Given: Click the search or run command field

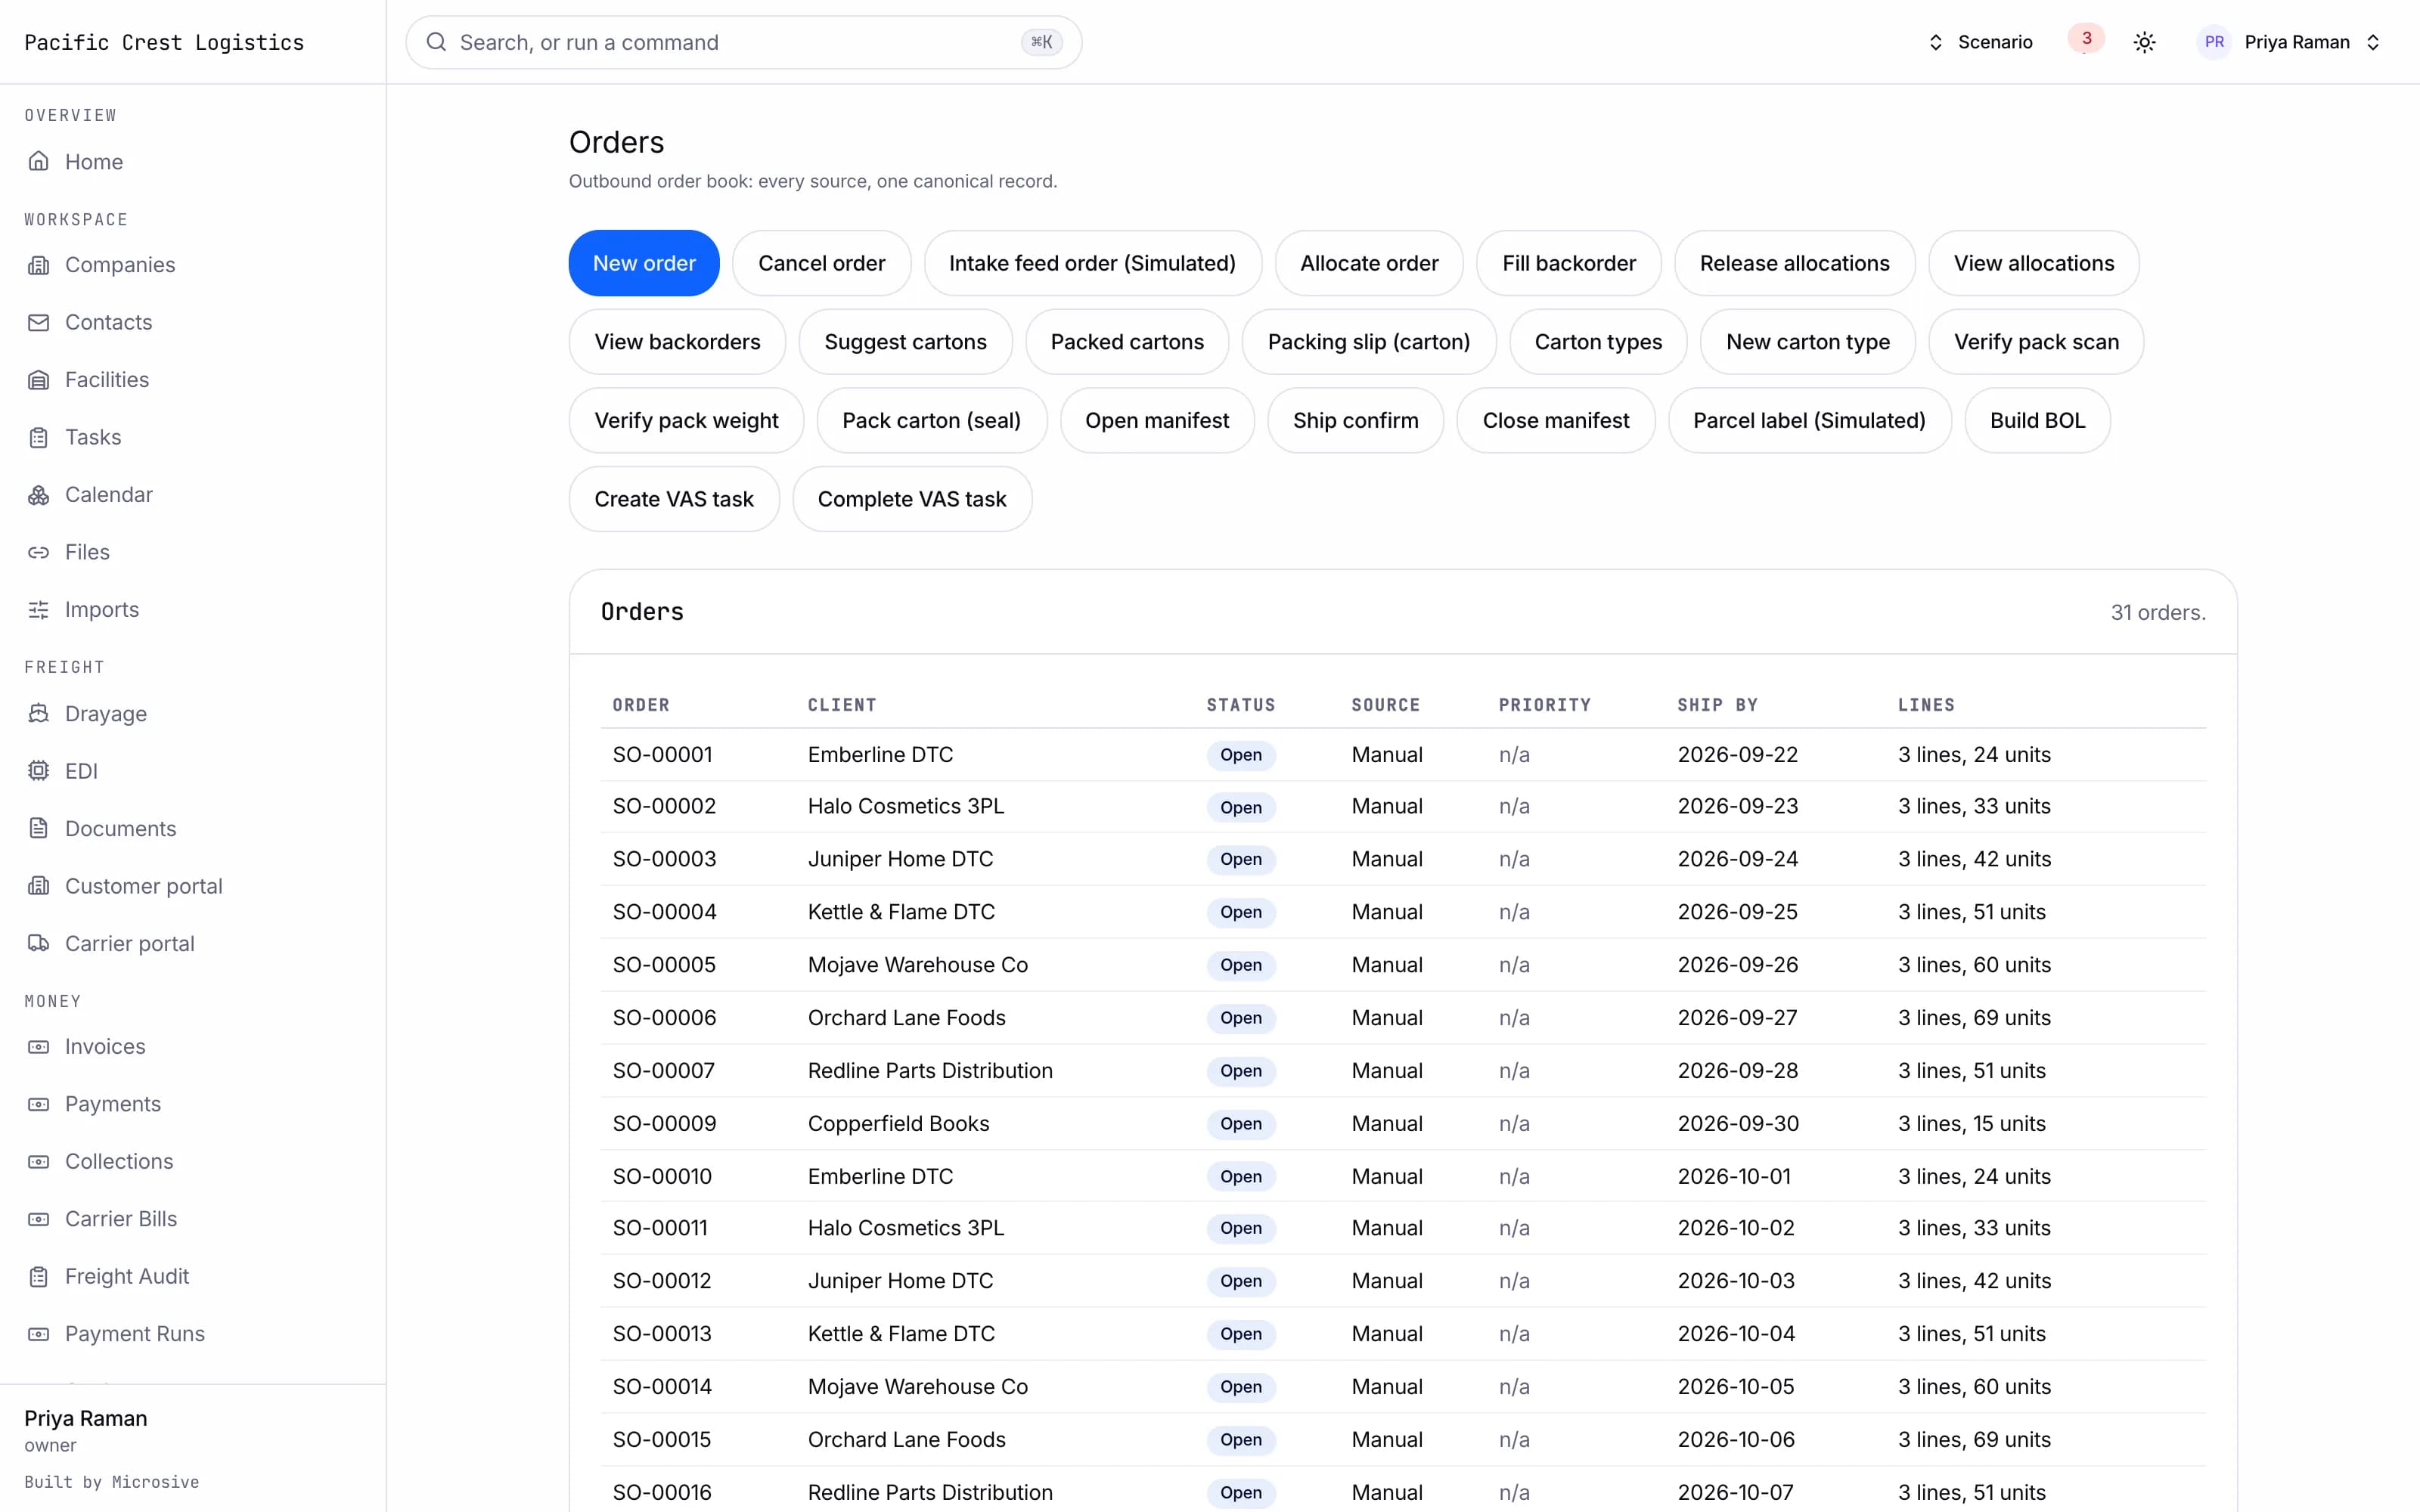Looking at the screenshot, I should 743,42.
